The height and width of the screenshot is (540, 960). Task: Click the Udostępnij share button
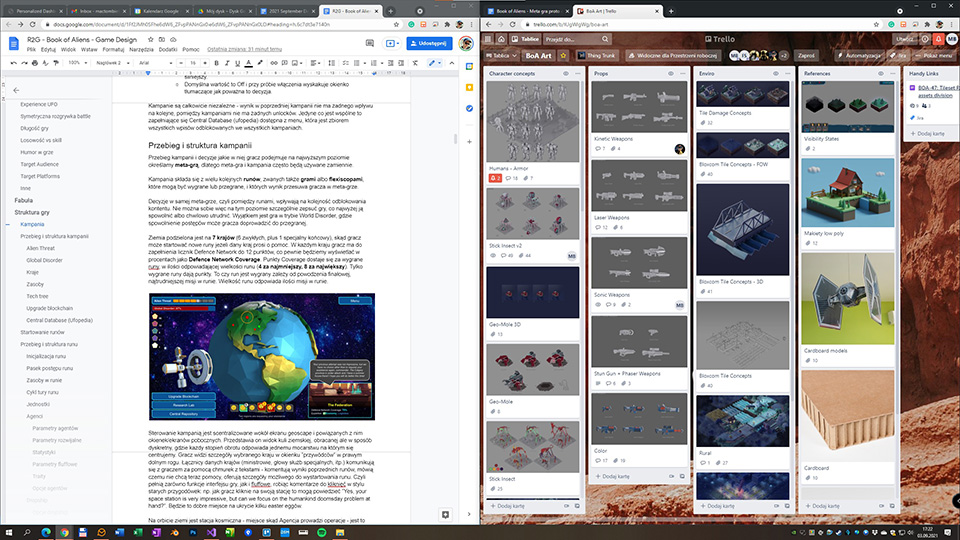point(429,43)
